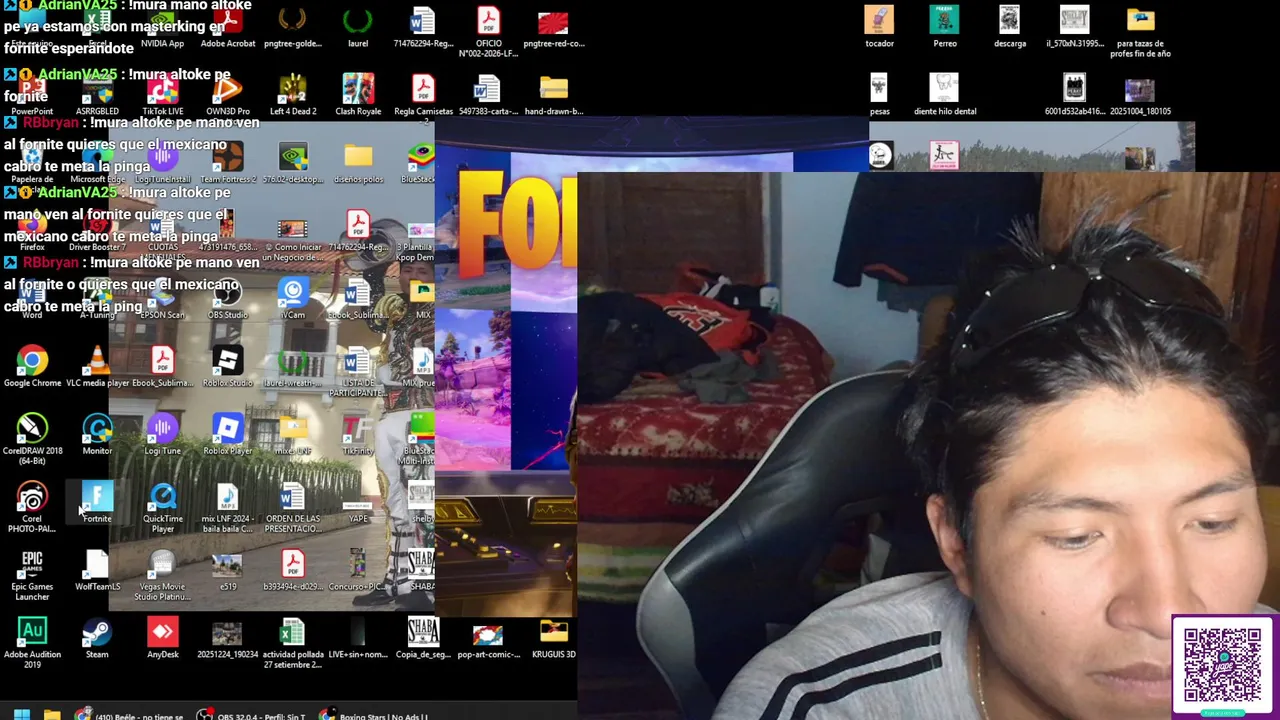Open the EPSON Scan shortcut
The width and height of the screenshot is (1280, 720).
click(162, 299)
